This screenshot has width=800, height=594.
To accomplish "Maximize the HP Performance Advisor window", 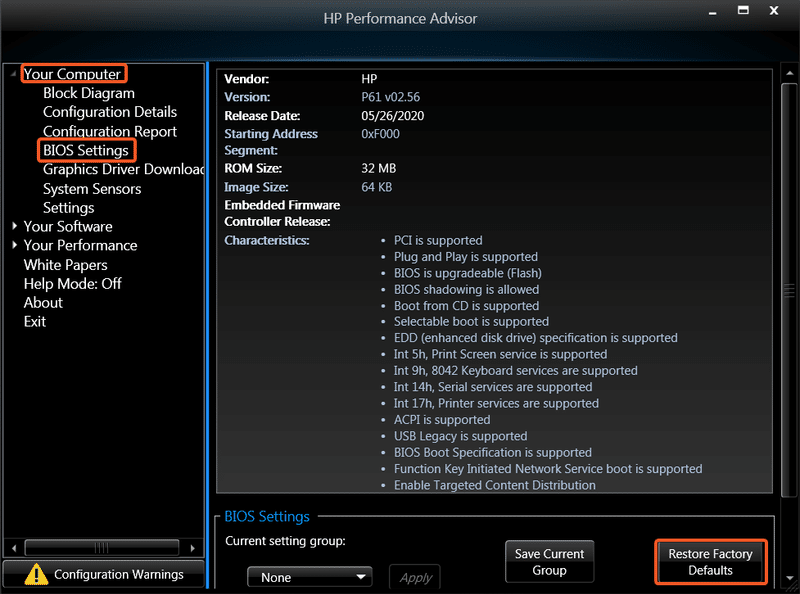I will (743, 10).
